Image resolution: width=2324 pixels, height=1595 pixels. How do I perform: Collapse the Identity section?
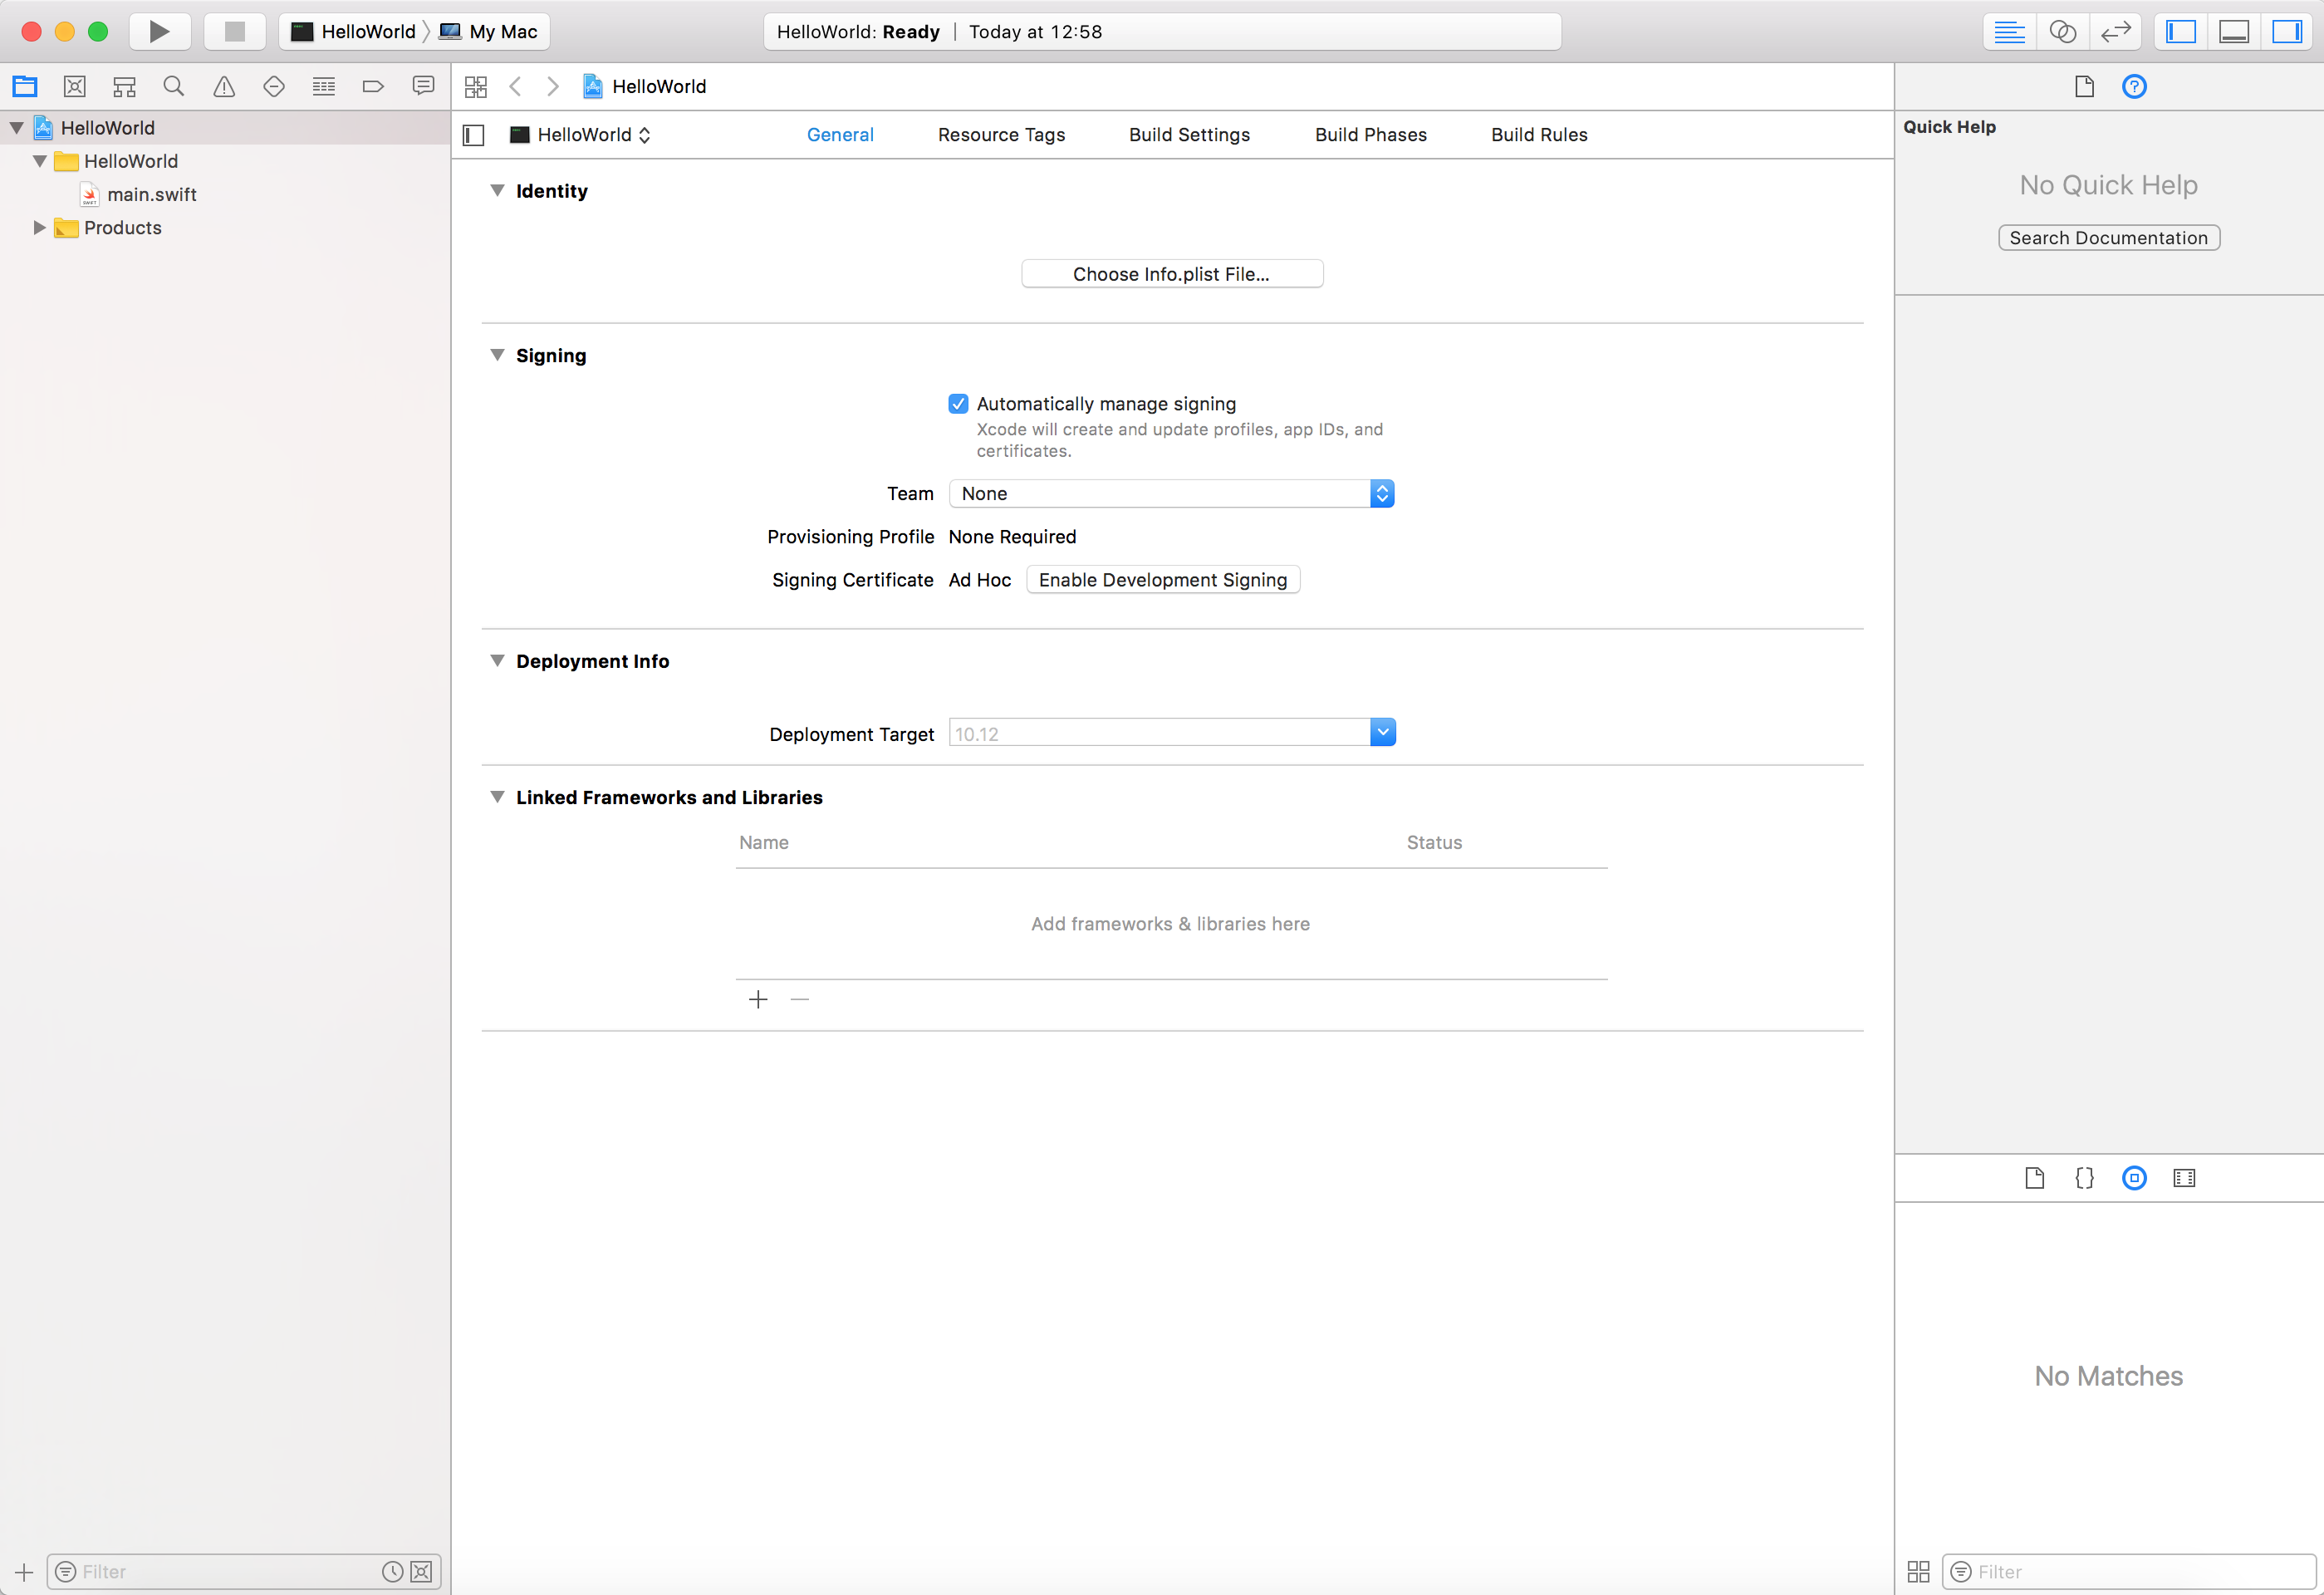point(497,190)
